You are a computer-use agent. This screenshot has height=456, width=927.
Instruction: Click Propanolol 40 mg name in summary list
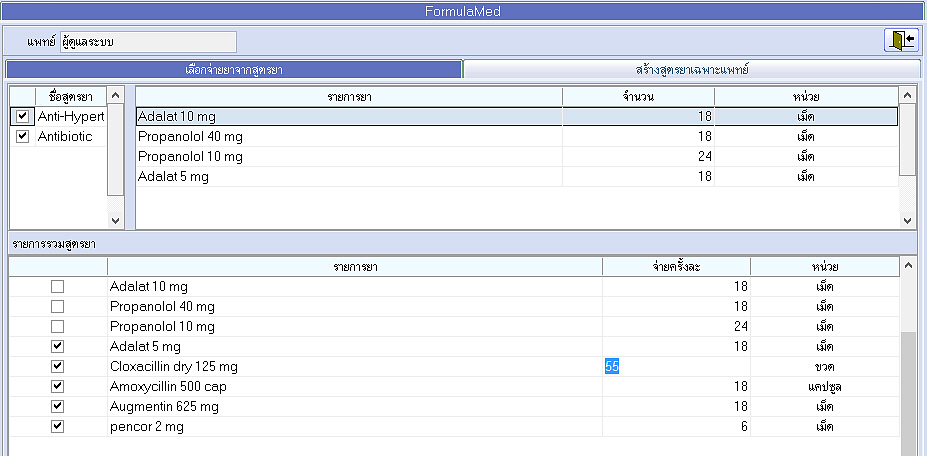[163, 307]
